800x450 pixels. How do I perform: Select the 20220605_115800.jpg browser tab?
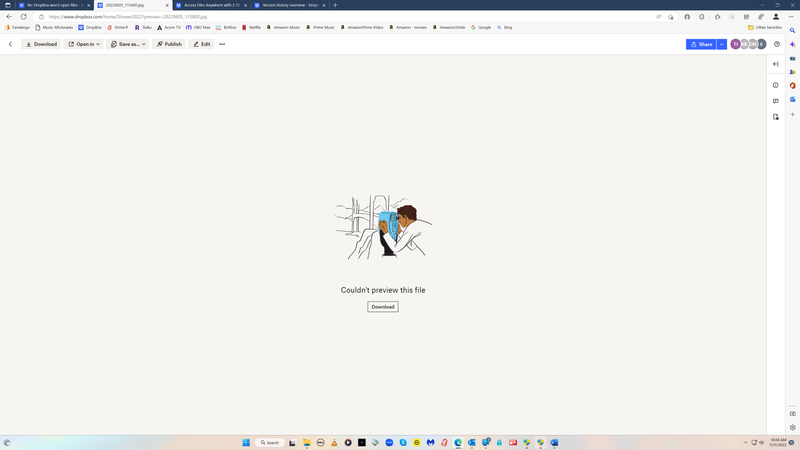click(x=133, y=5)
